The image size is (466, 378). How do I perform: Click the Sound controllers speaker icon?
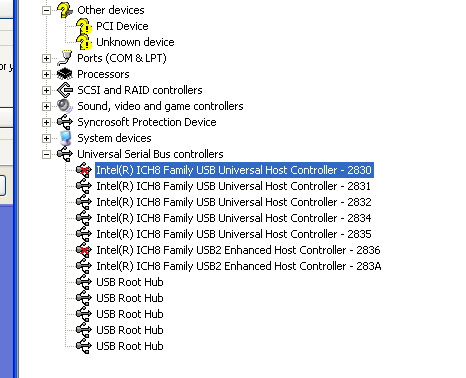(65, 106)
